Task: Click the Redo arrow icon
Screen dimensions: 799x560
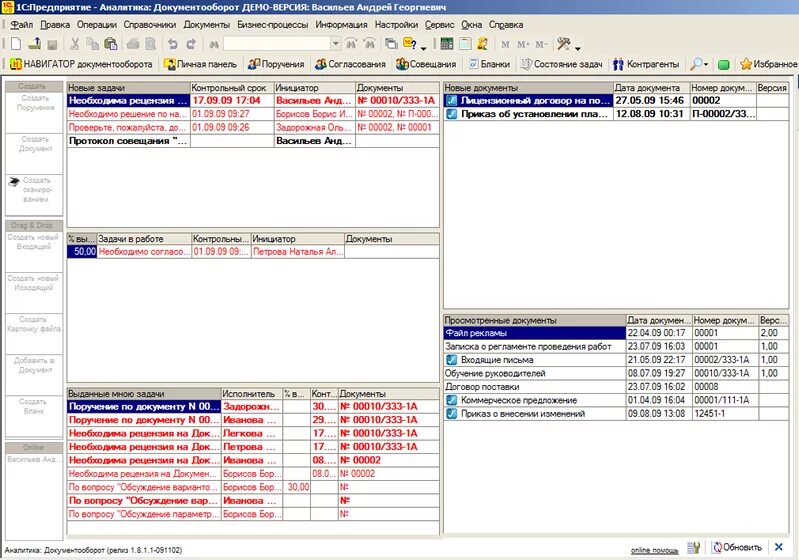Action: [191, 44]
